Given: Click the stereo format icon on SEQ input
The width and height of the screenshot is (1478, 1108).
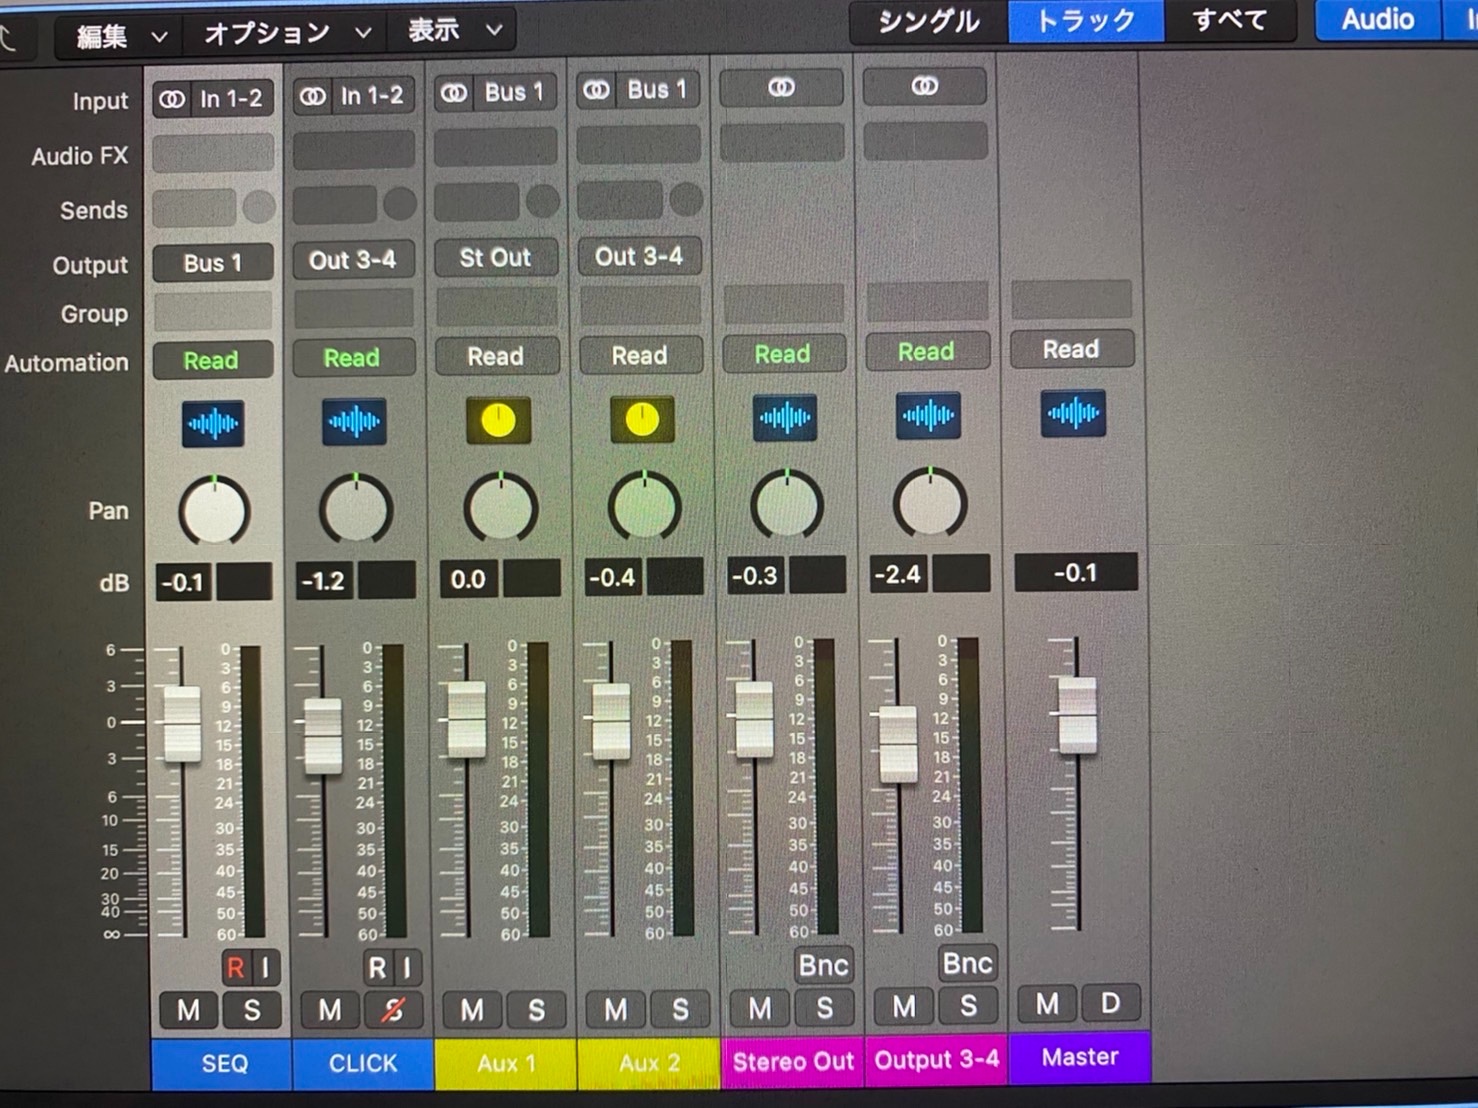Looking at the screenshot, I should coord(173,99).
